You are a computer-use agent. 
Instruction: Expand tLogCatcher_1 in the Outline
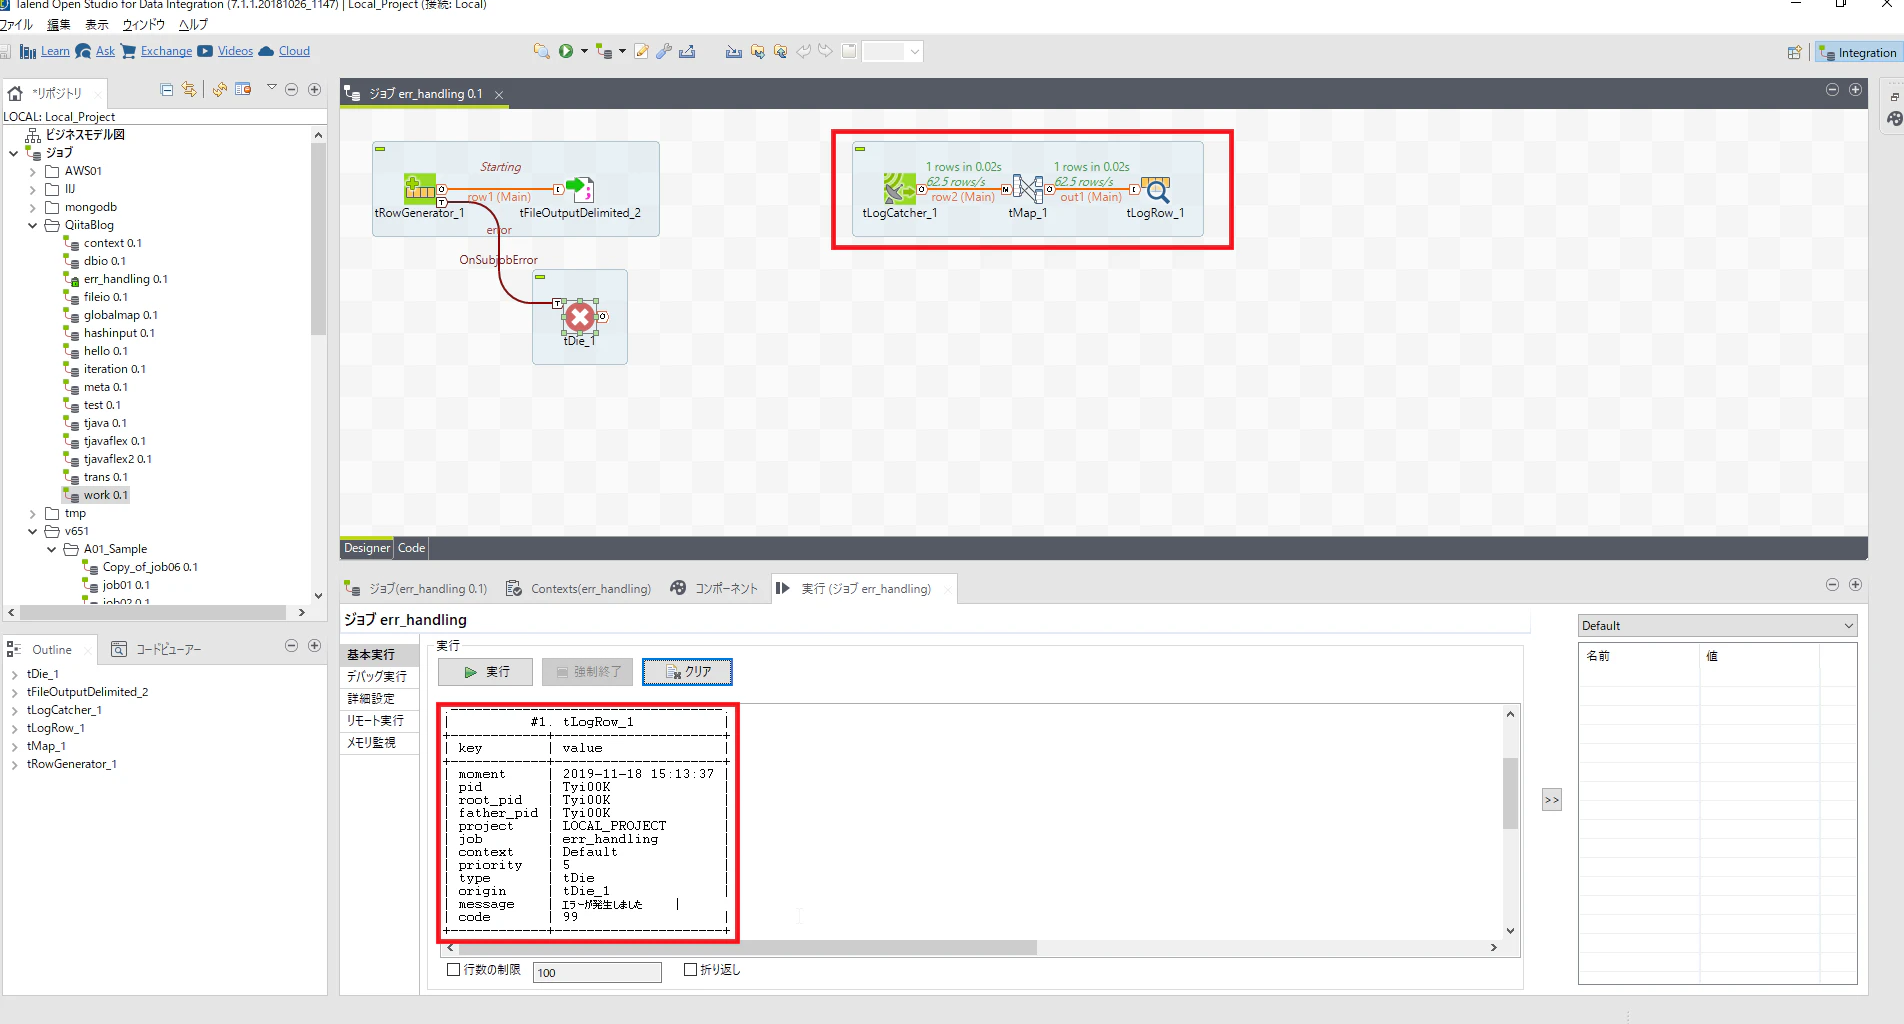(15, 710)
